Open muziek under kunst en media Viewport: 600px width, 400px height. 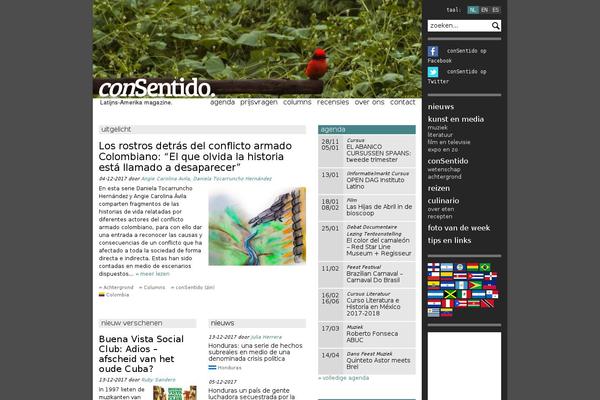click(x=437, y=127)
